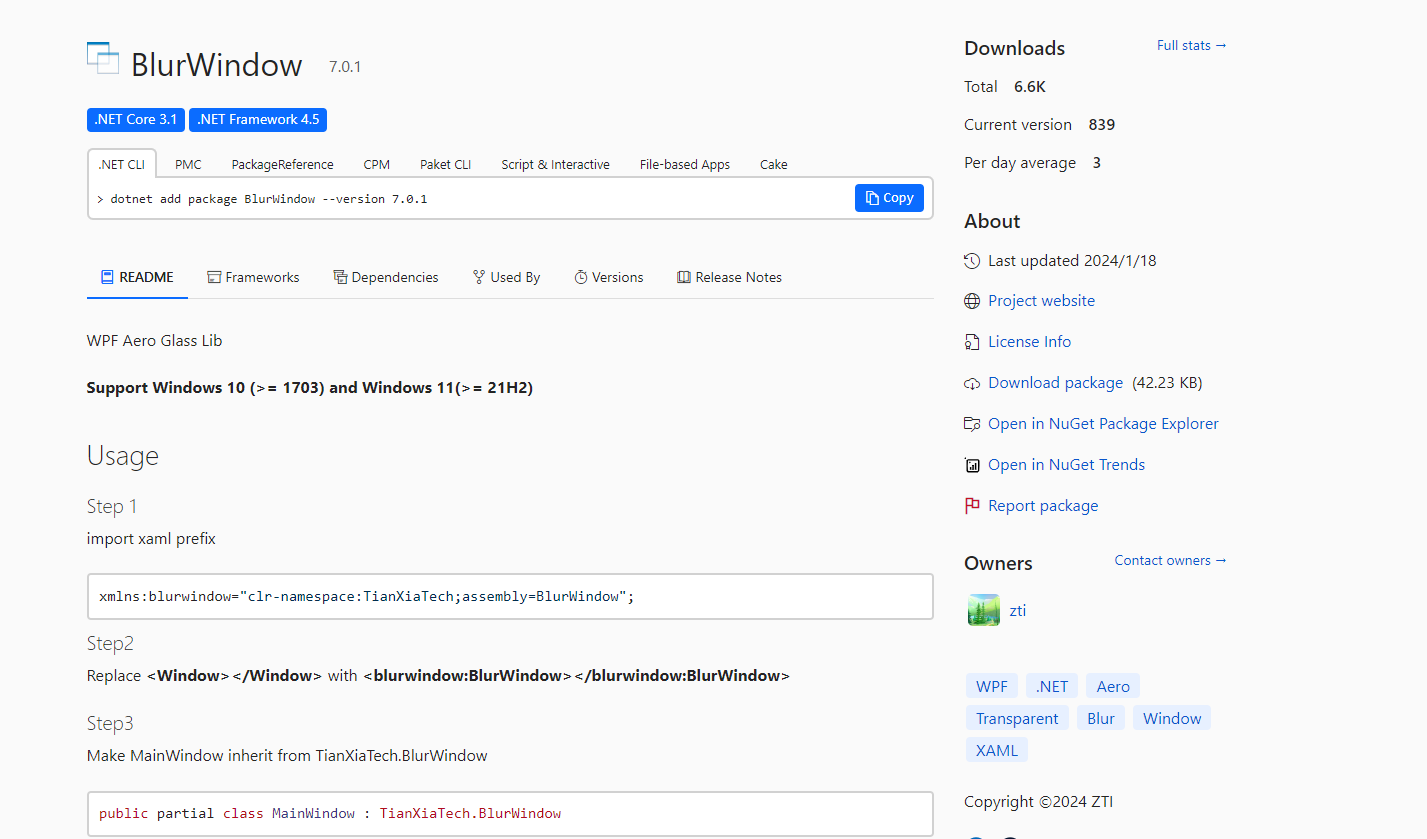Viewport: 1427px width, 839px height.
Task: Click the clock icon beside Last updated
Action: point(972,261)
